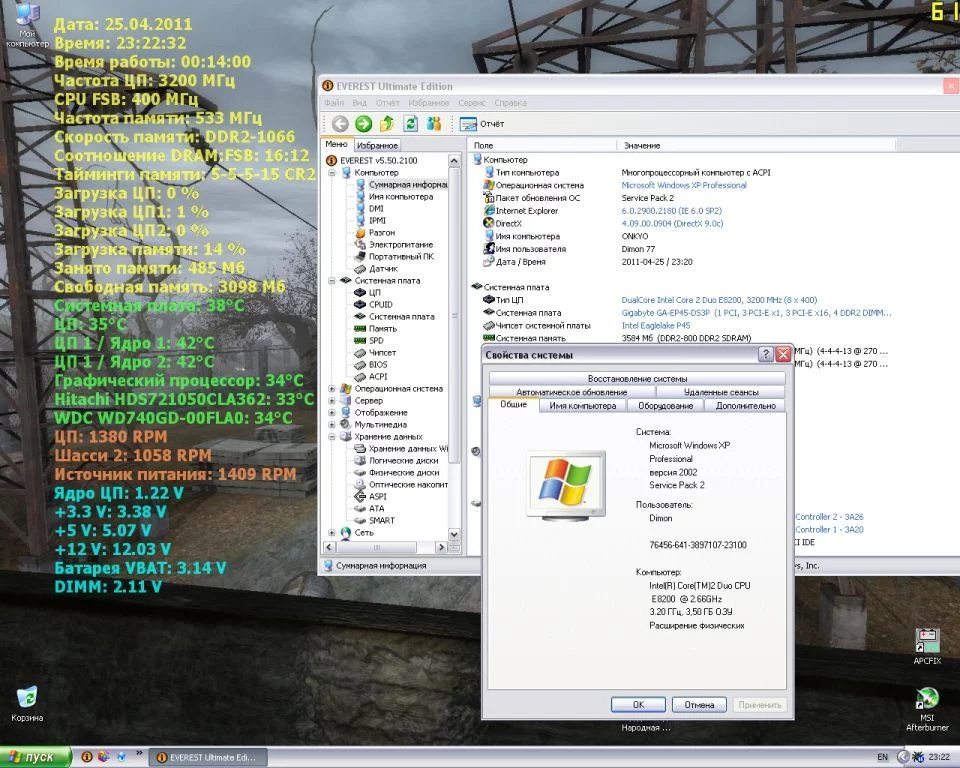Expand the Отображение tree node
This screenshot has height=768, width=960.
(x=331, y=413)
